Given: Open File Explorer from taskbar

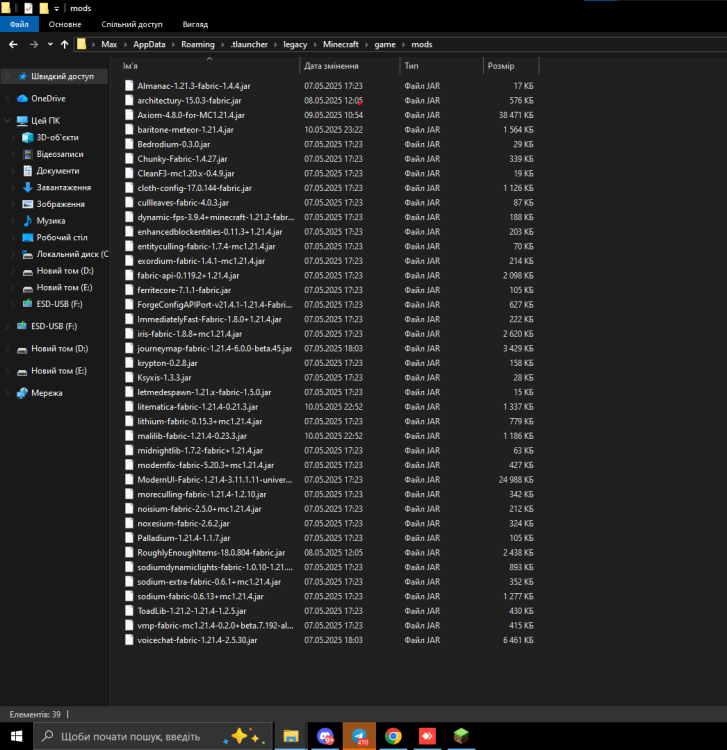Looking at the screenshot, I should 291,736.
